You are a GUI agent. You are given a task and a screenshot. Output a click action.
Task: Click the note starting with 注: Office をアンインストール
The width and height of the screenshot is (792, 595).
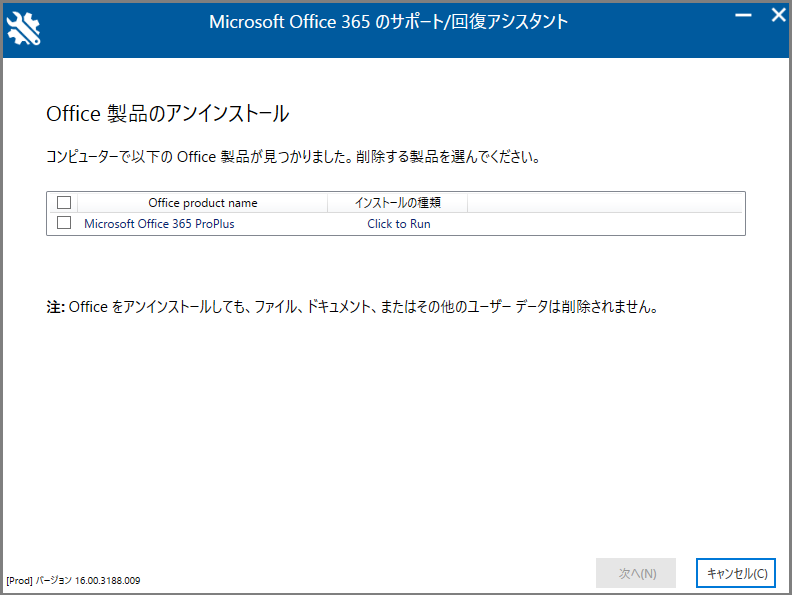(x=352, y=307)
